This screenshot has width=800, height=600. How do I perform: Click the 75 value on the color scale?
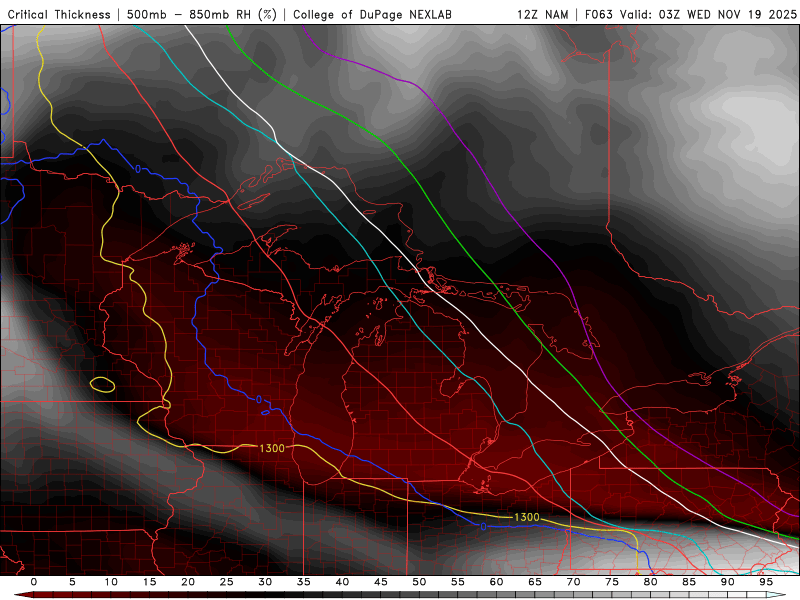pyautogui.click(x=612, y=582)
